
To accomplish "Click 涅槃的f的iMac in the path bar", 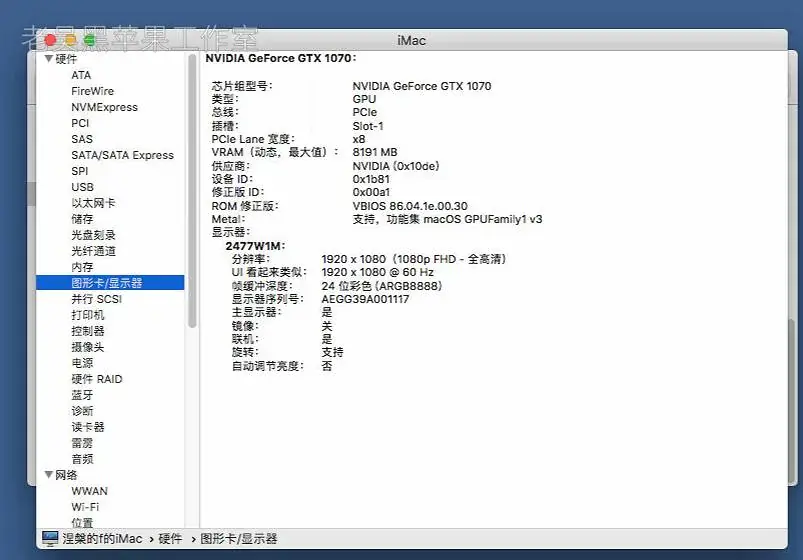I will pos(102,538).
